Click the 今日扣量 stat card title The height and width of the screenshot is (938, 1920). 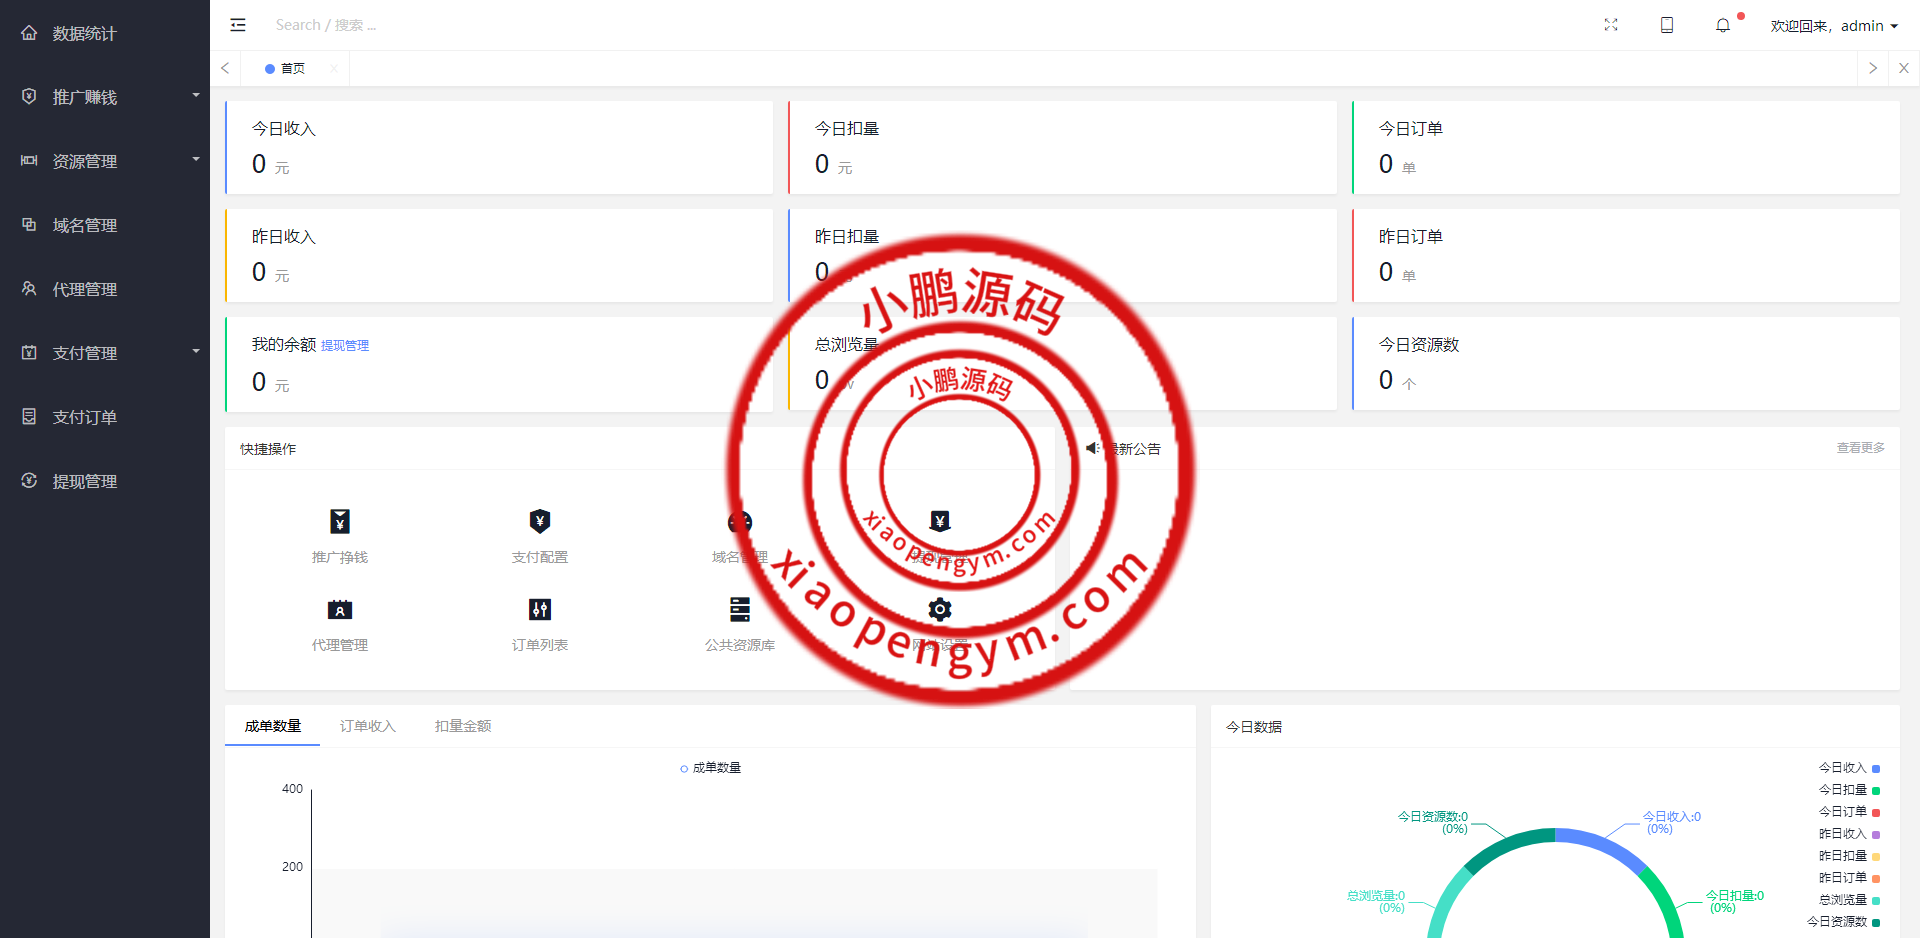coord(847,129)
